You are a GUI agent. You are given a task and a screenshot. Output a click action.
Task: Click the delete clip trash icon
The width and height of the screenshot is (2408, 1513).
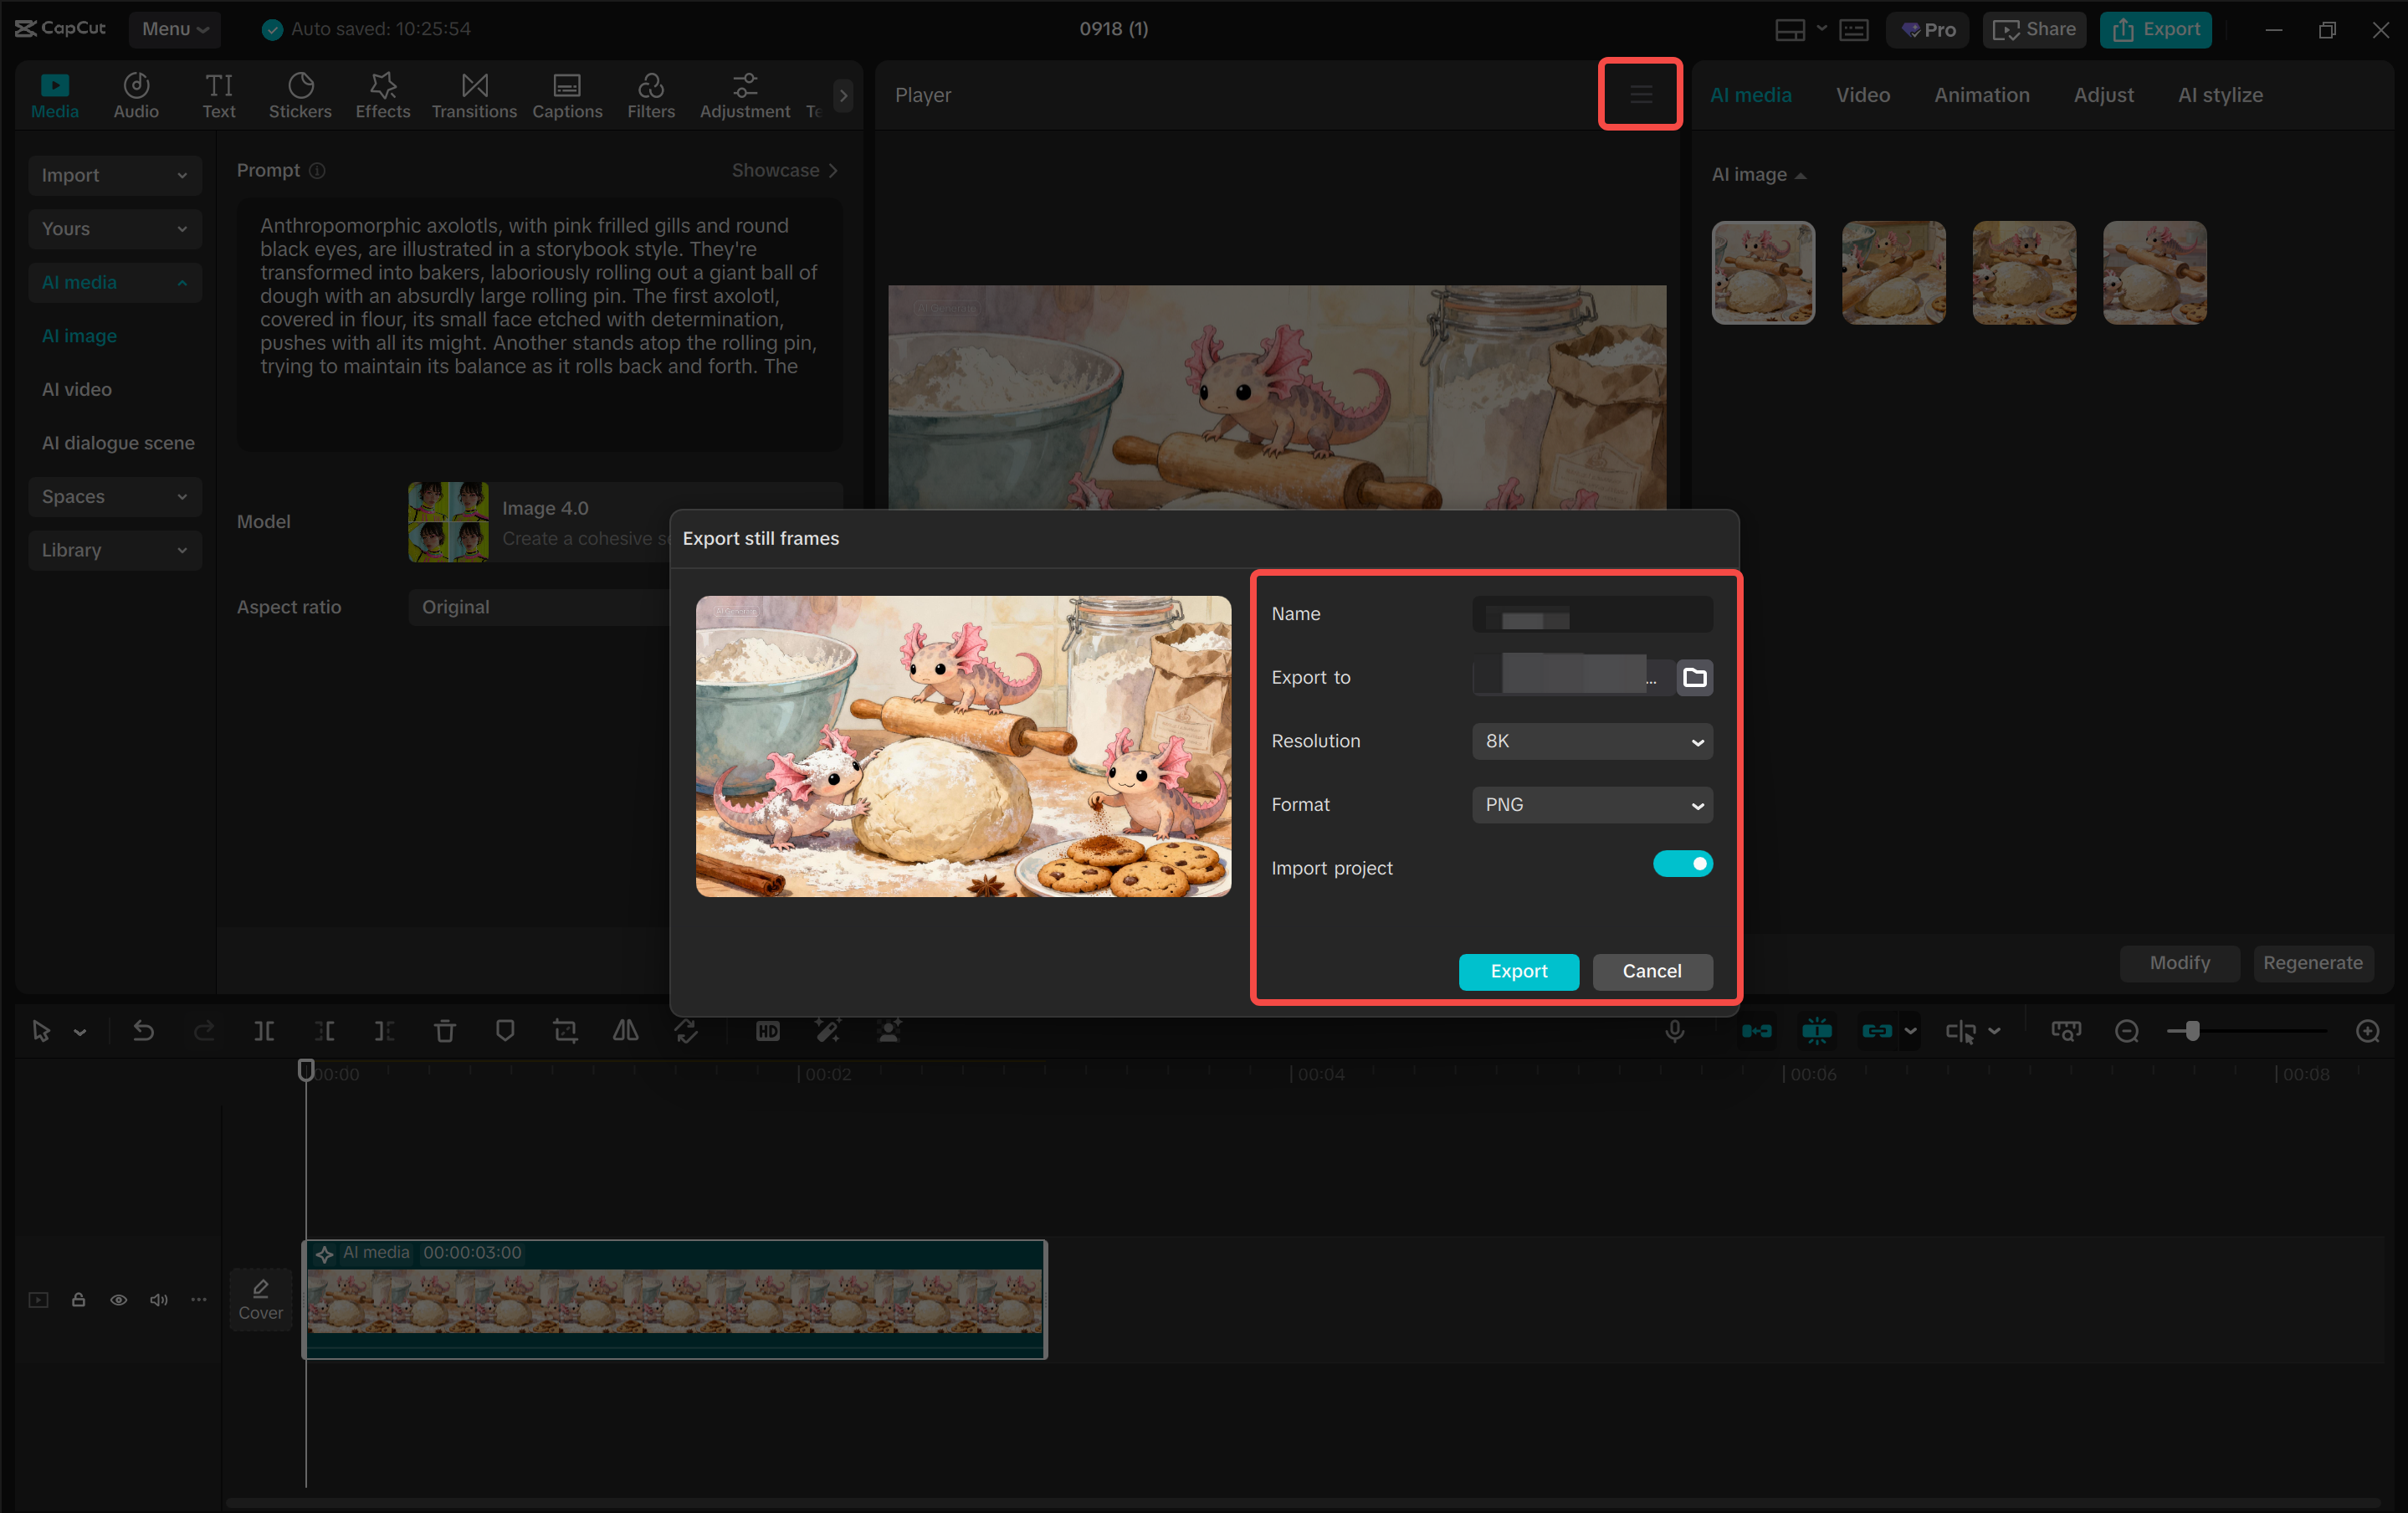pos(444,1031)
